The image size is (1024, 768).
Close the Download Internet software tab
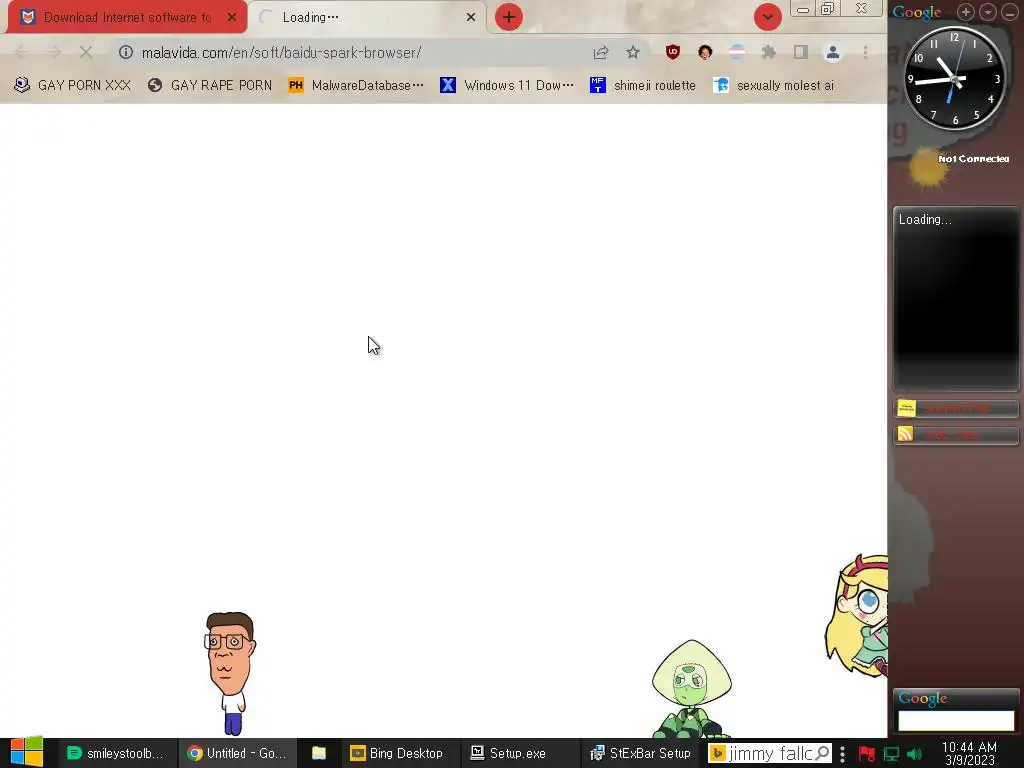(232, 17)
